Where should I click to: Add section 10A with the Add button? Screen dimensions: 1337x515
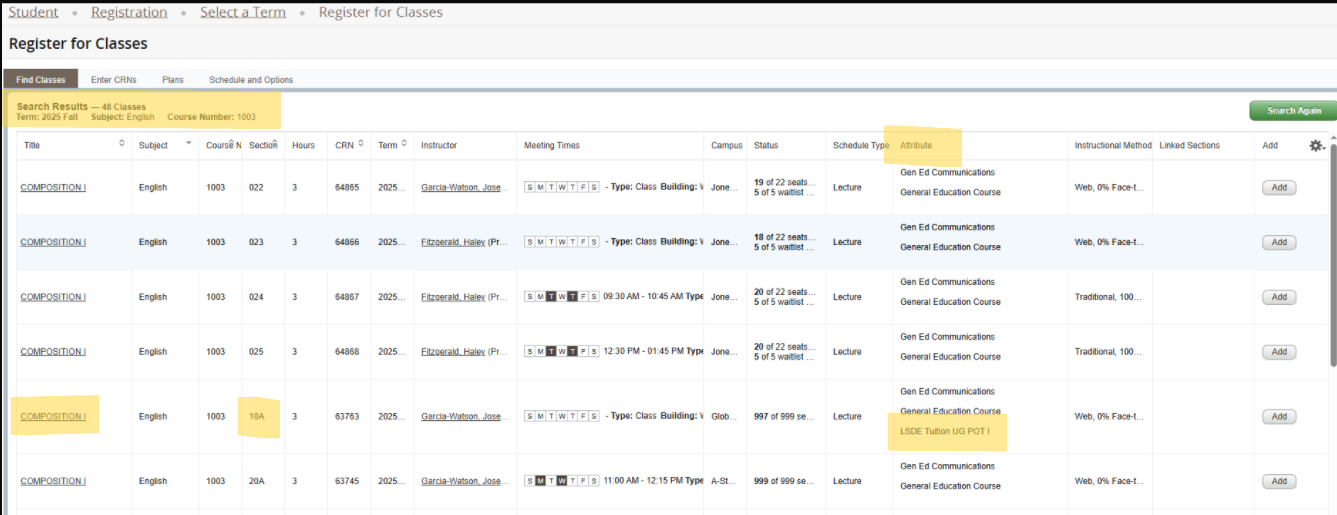coord(1279,417)
